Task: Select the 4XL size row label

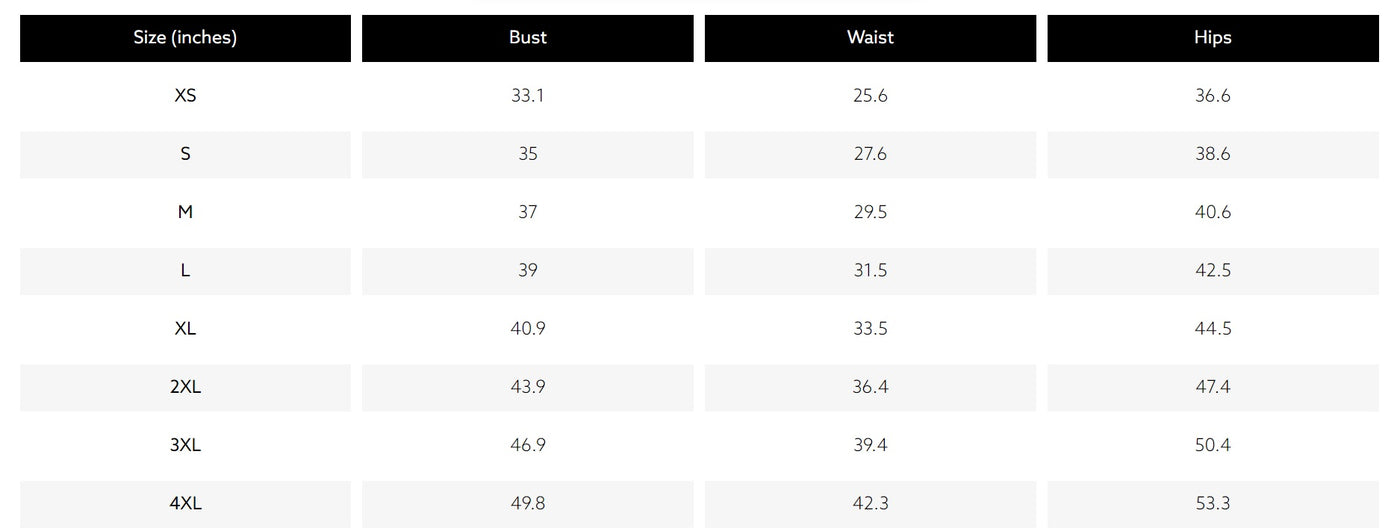Action: point(185,503)
